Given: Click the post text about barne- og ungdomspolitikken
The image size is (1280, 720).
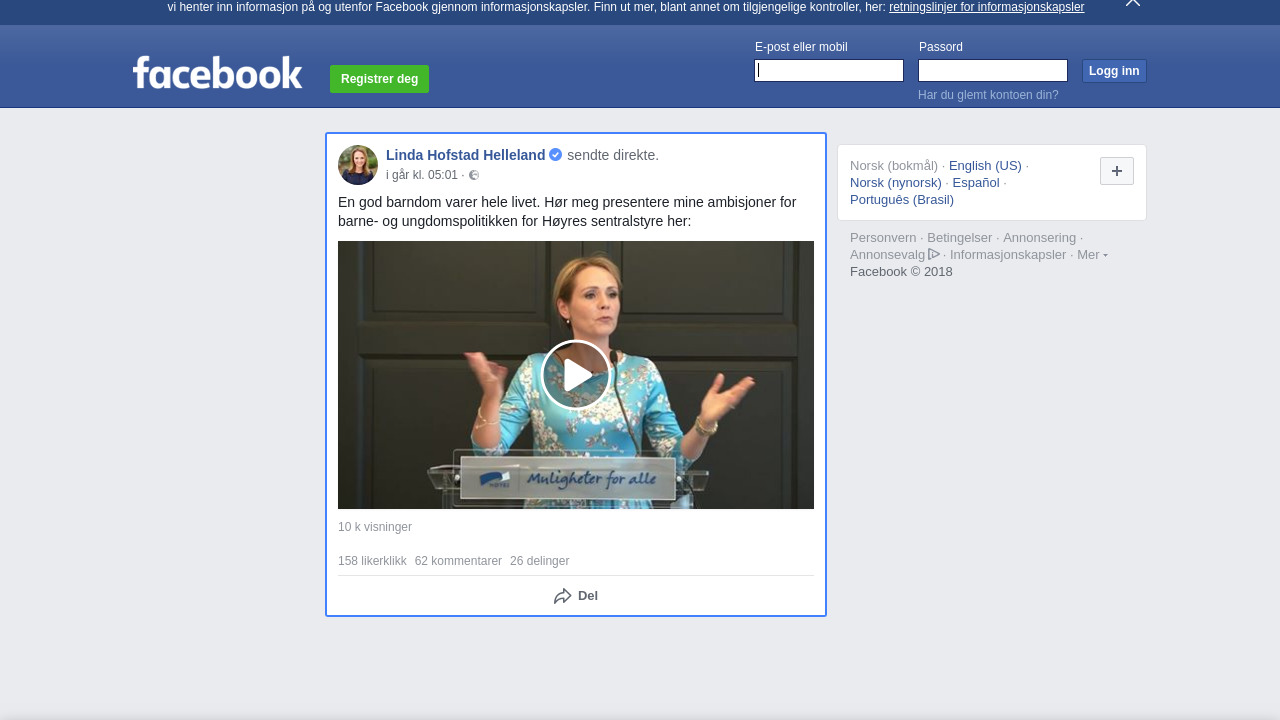Looking at the screenshot, I should click(567, 212).
